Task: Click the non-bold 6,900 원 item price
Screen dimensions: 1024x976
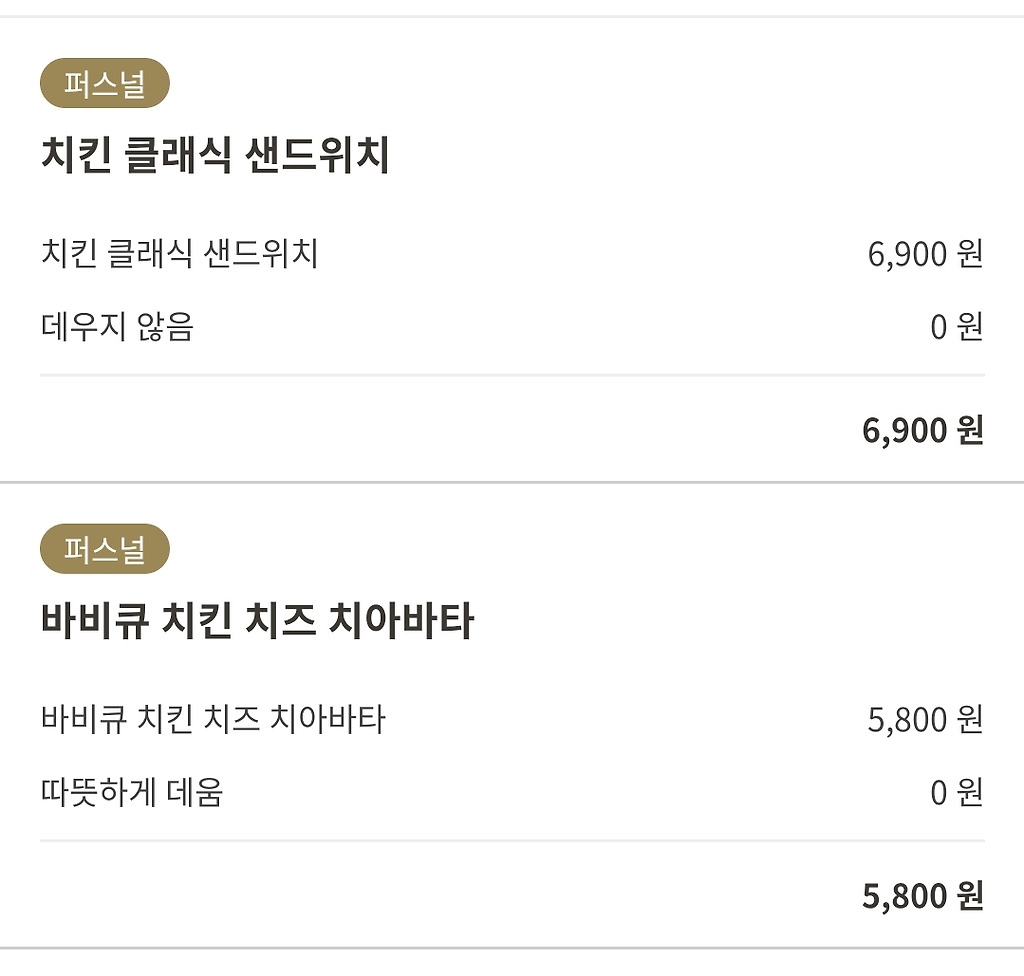Action: (x=925, y=254)
